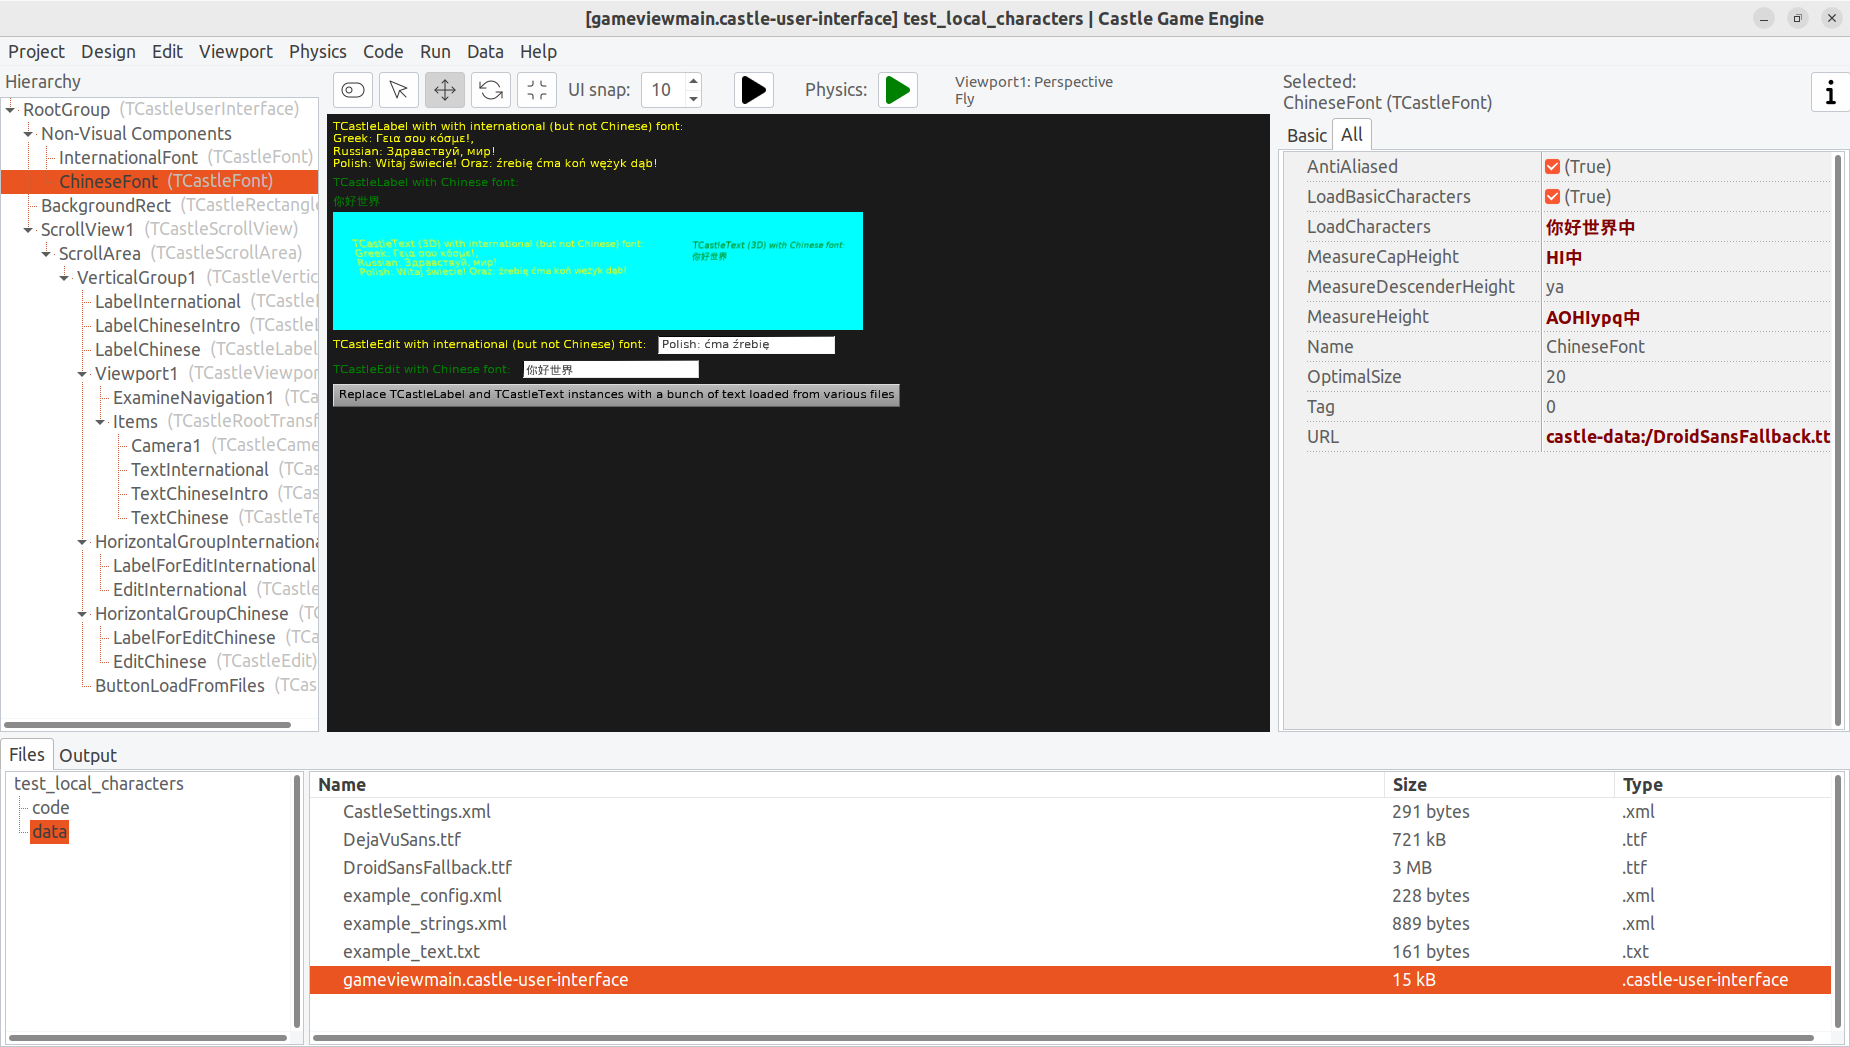The width and height of the screenshot is (1850, 1047).
Task: Open the Viewport menu
Action: tap(235, 51)
